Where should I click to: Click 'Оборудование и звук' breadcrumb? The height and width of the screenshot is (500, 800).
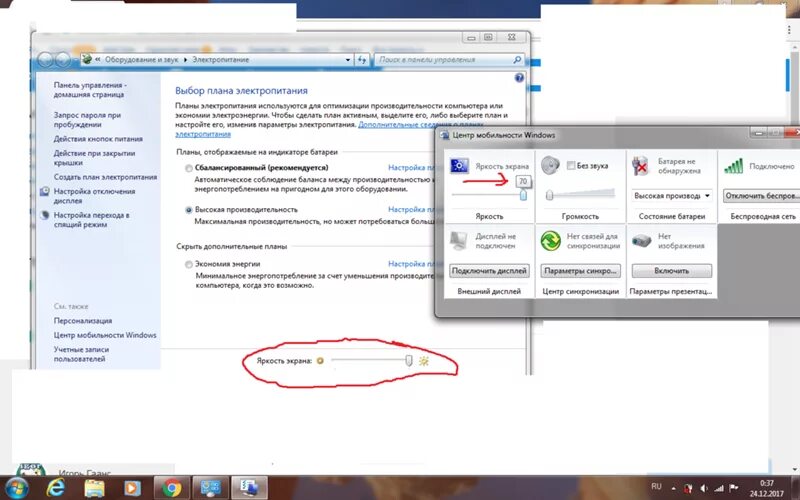[141, 60]
